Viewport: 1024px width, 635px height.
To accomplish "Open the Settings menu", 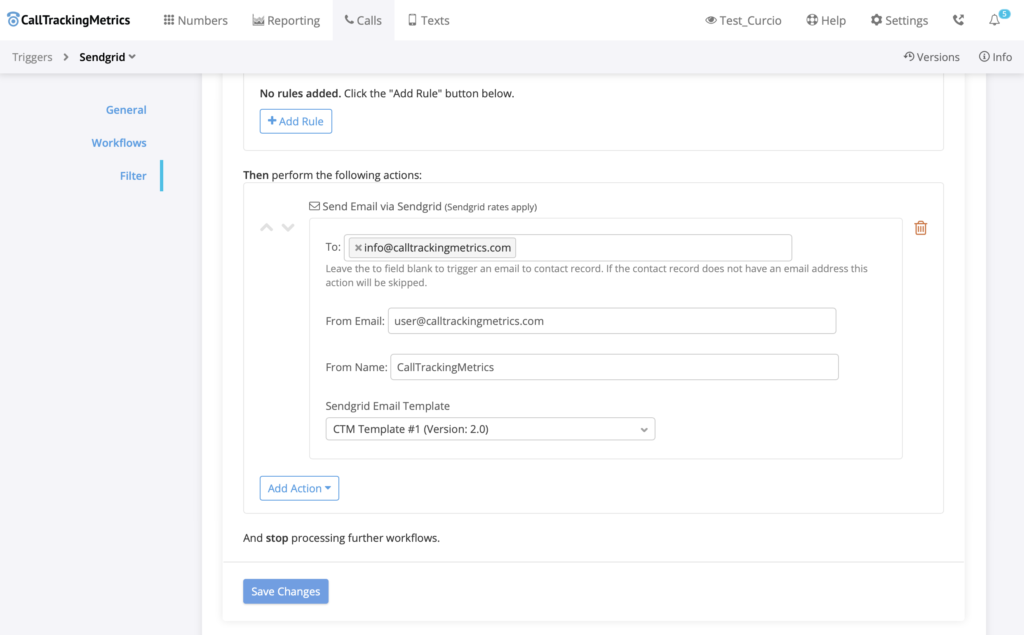I will pos(898,20).
